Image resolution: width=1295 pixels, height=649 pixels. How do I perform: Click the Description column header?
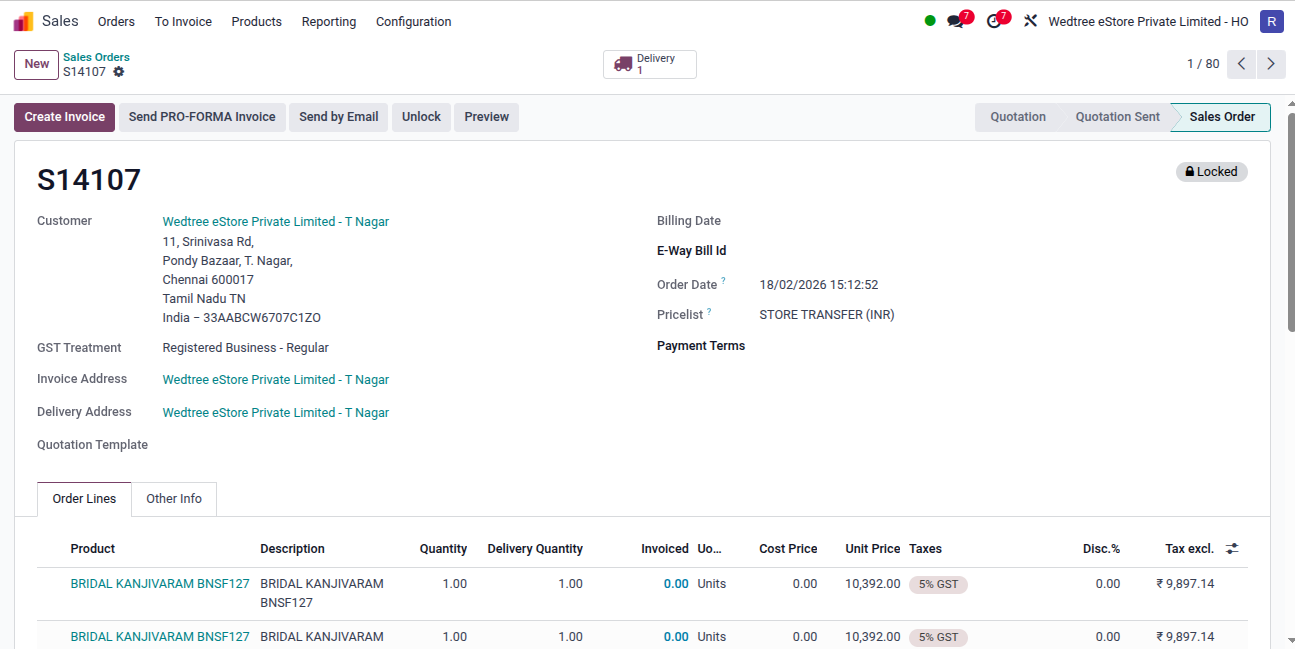pos(292,549)
